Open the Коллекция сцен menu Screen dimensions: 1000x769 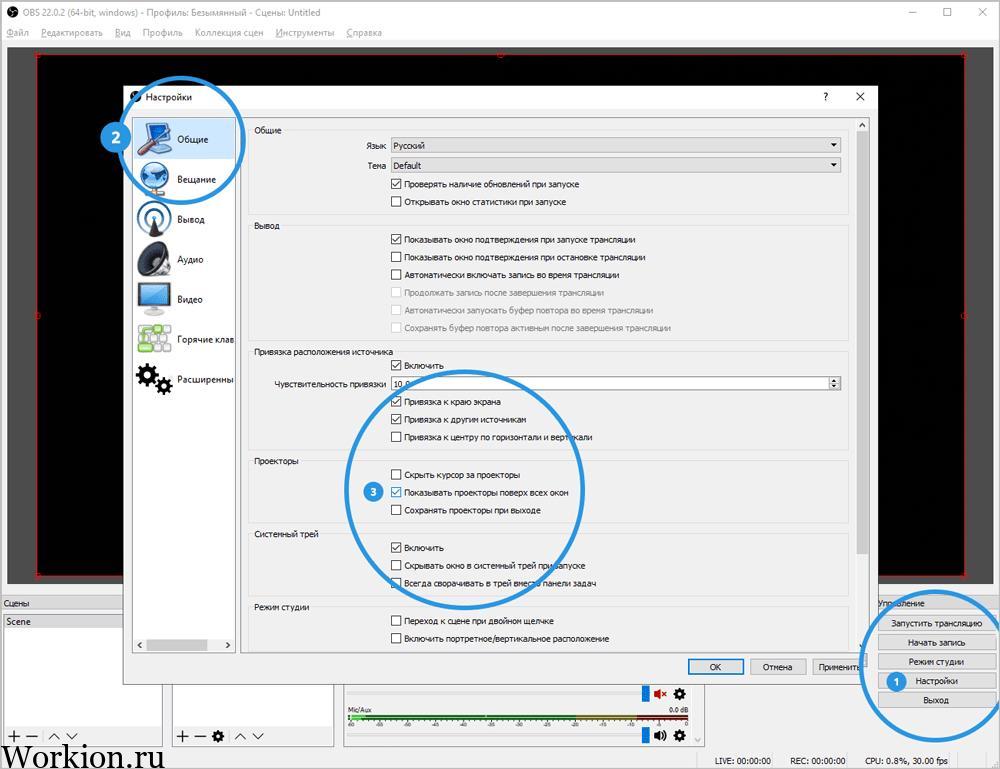pyautogui.click(x=229, y=33)
